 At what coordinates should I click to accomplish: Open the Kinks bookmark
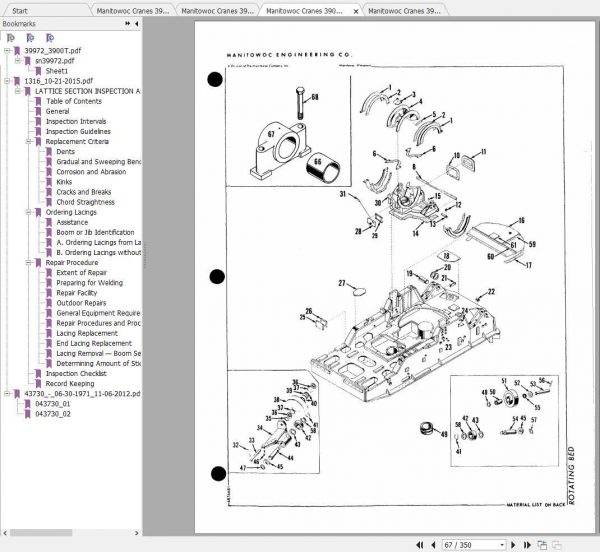click(64, 182)
